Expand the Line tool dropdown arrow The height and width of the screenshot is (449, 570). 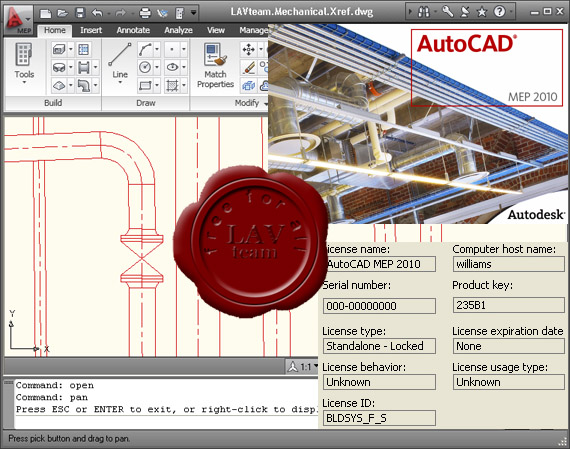[x=120, y=83]
